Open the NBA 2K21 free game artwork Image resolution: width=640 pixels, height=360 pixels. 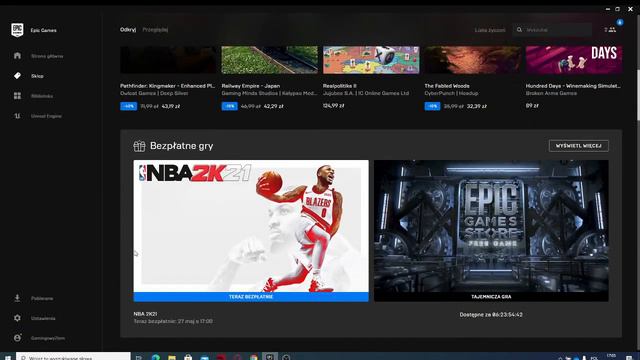pyautogui.click(x=251, y=226)
